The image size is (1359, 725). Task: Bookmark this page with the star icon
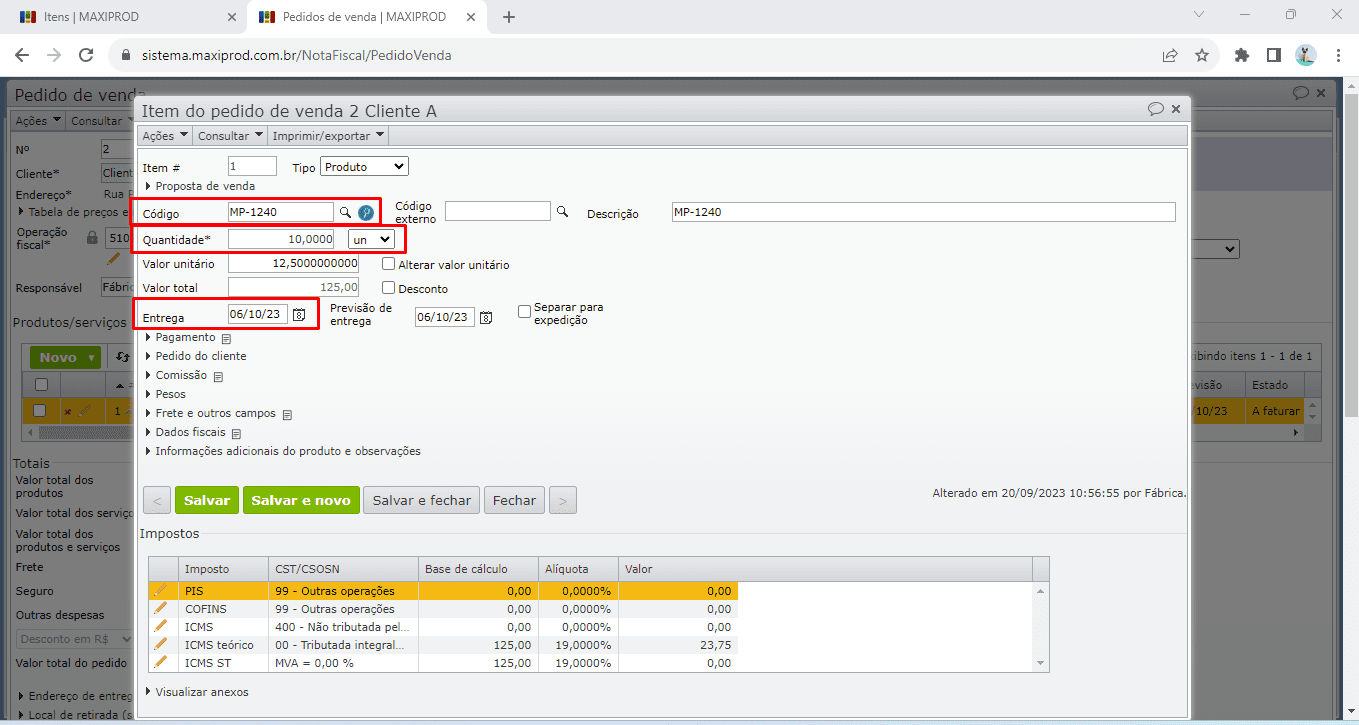1202,55
